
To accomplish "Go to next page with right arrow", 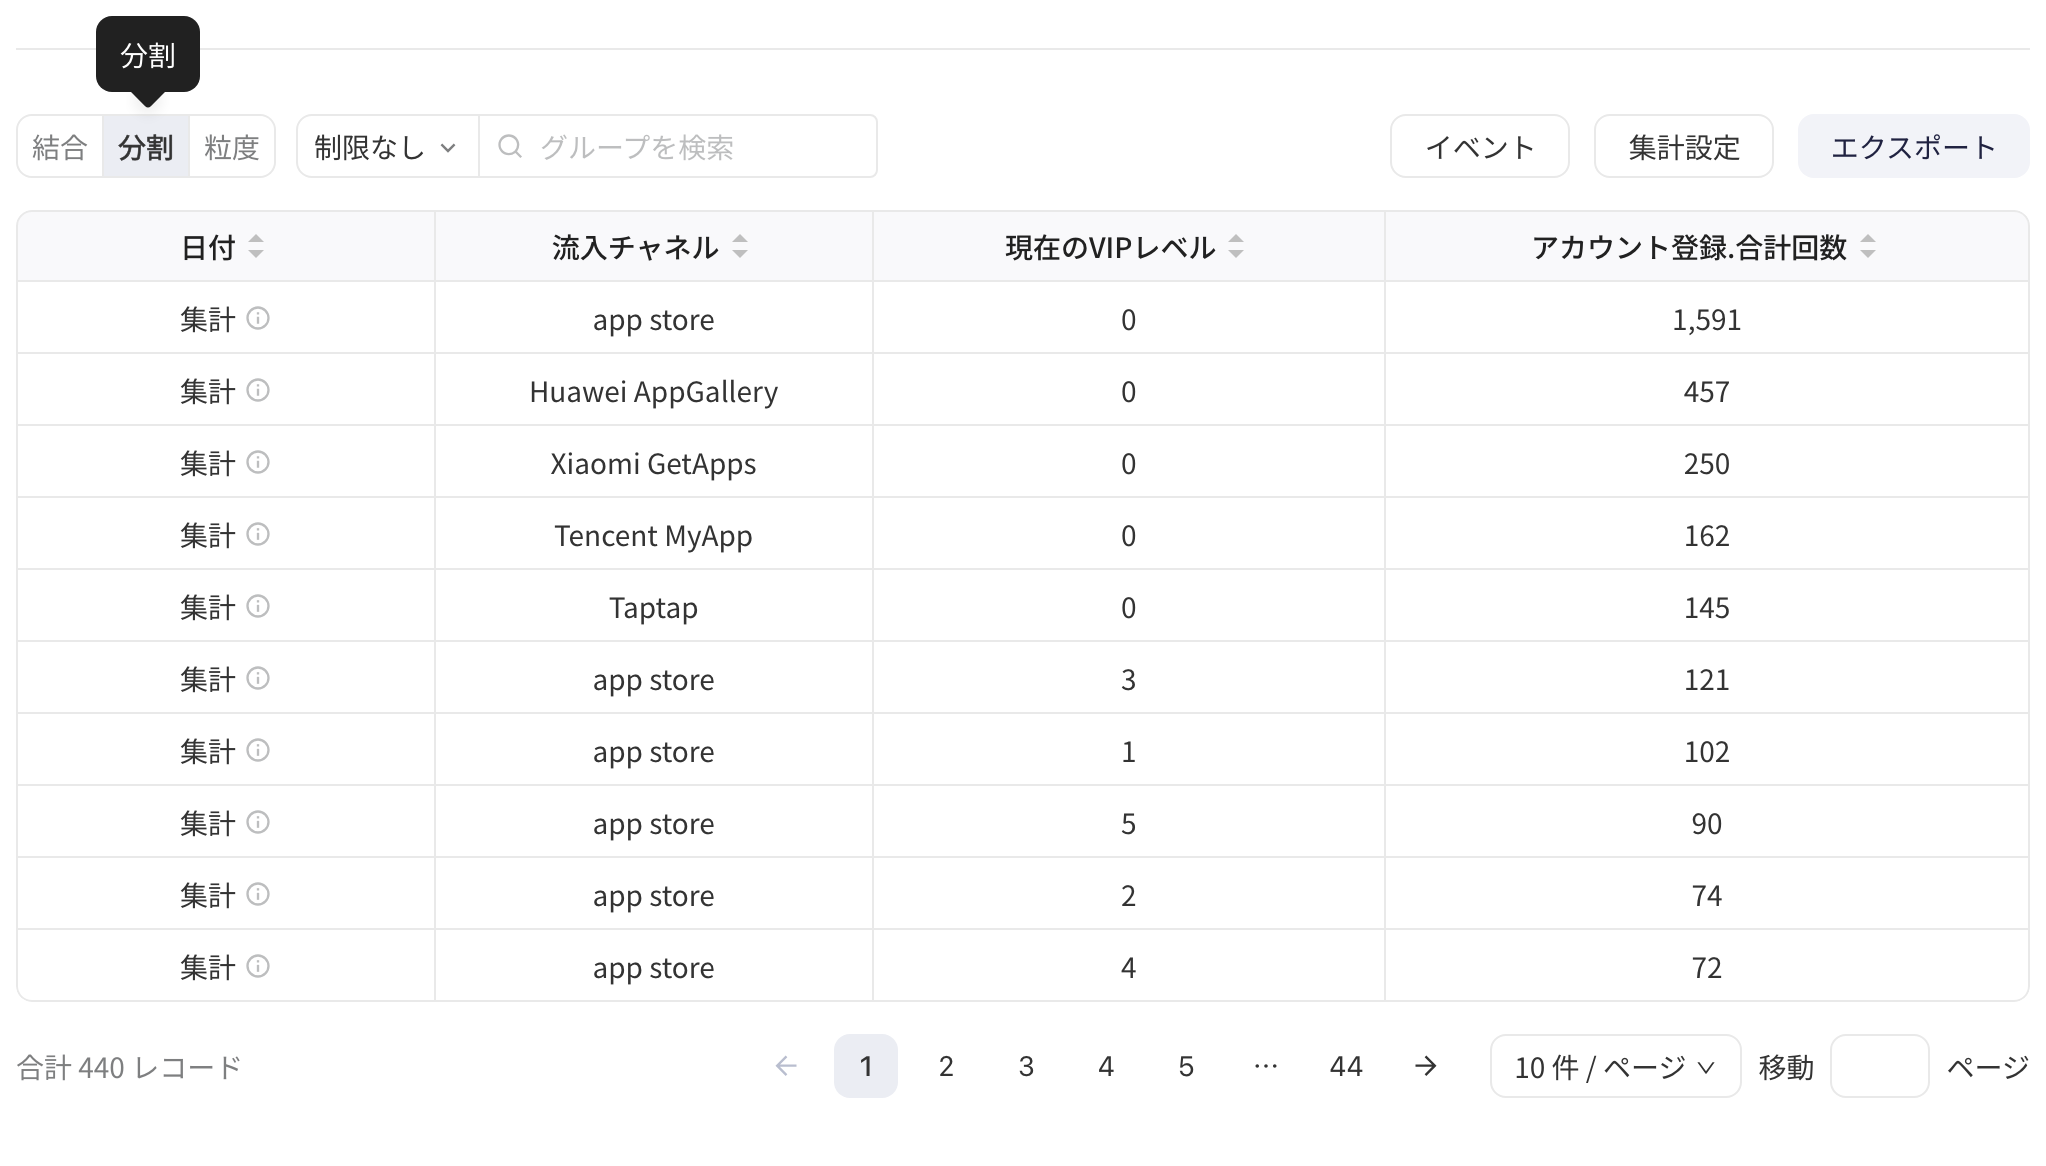I will pos(1426,1067).
